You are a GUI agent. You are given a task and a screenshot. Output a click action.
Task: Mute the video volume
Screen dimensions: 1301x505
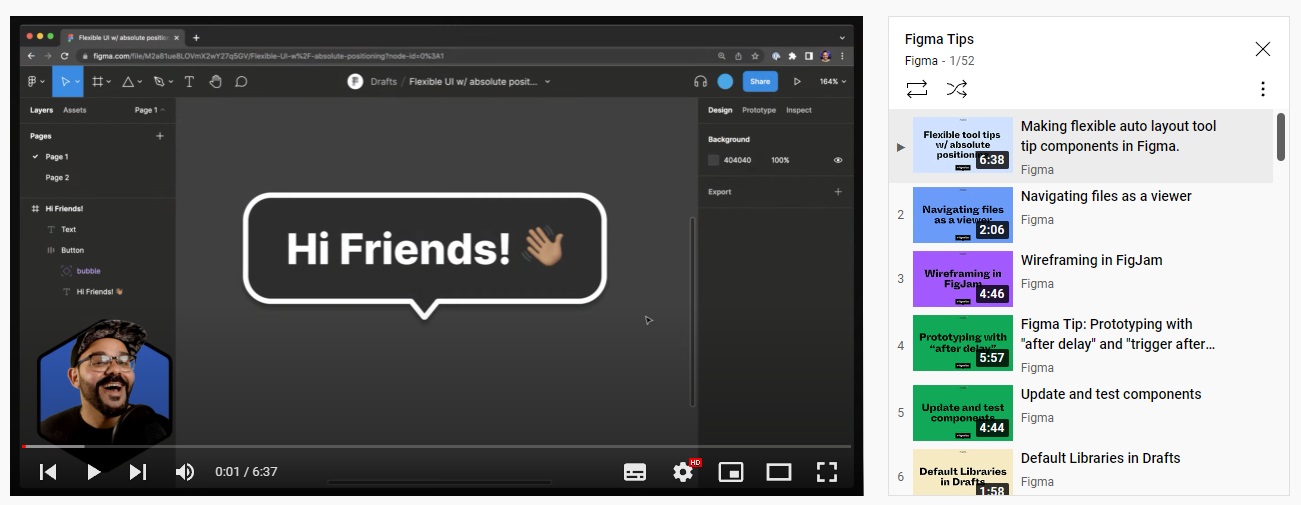(185, 472)
